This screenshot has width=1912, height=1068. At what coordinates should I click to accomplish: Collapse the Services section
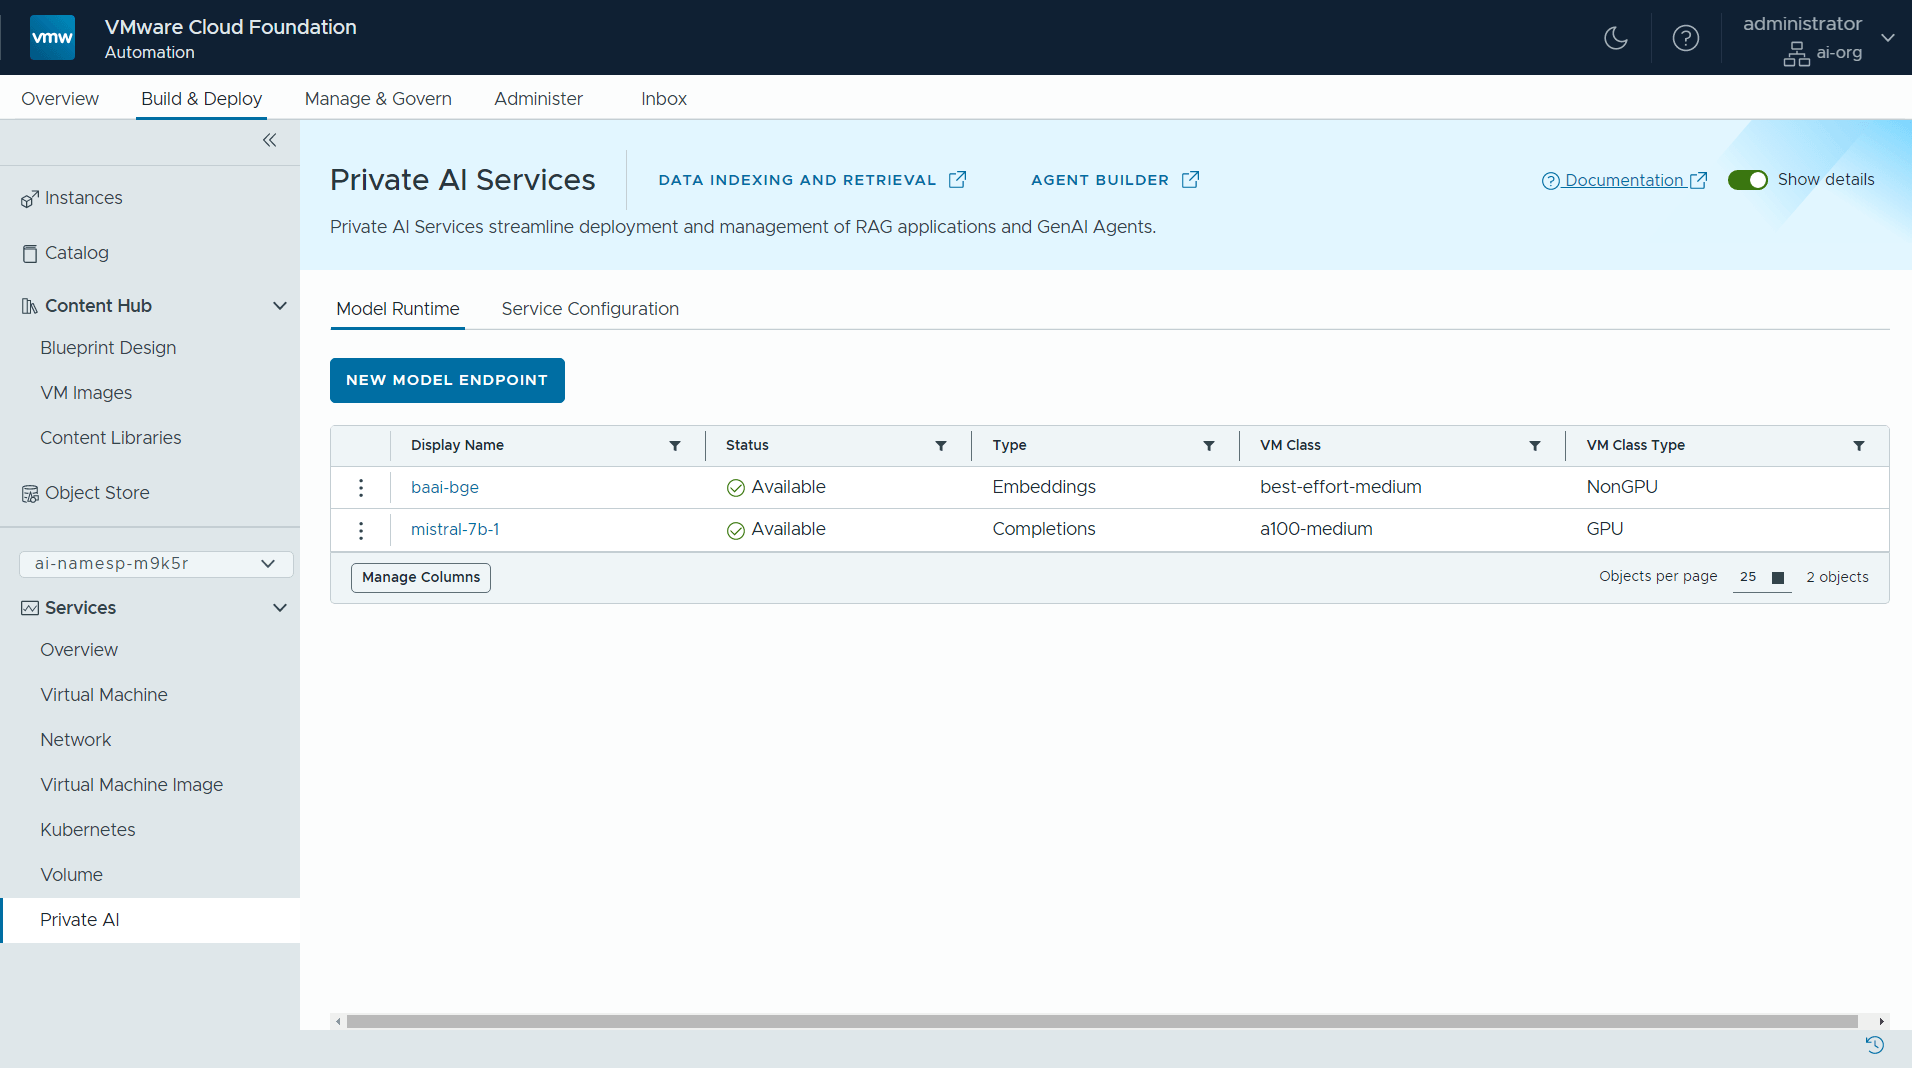pos(280,608)
